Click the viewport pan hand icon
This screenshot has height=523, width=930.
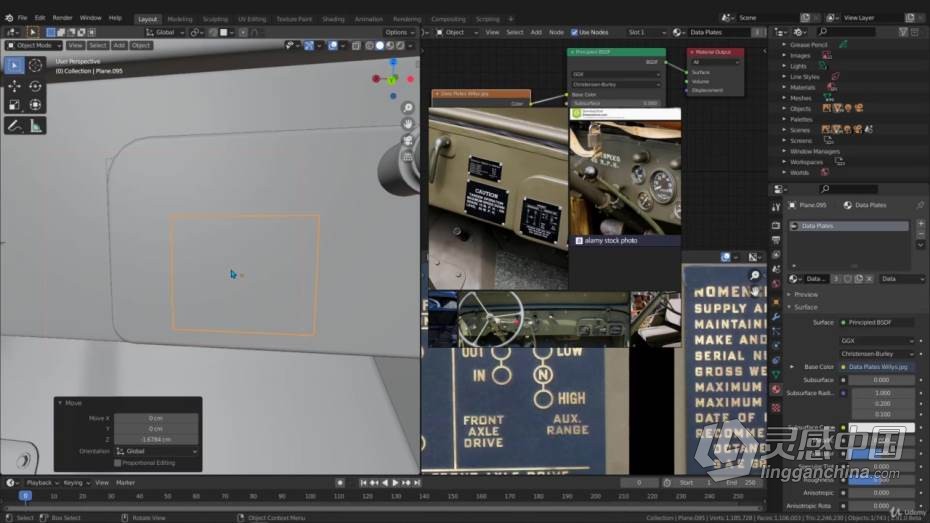point(407,123)
